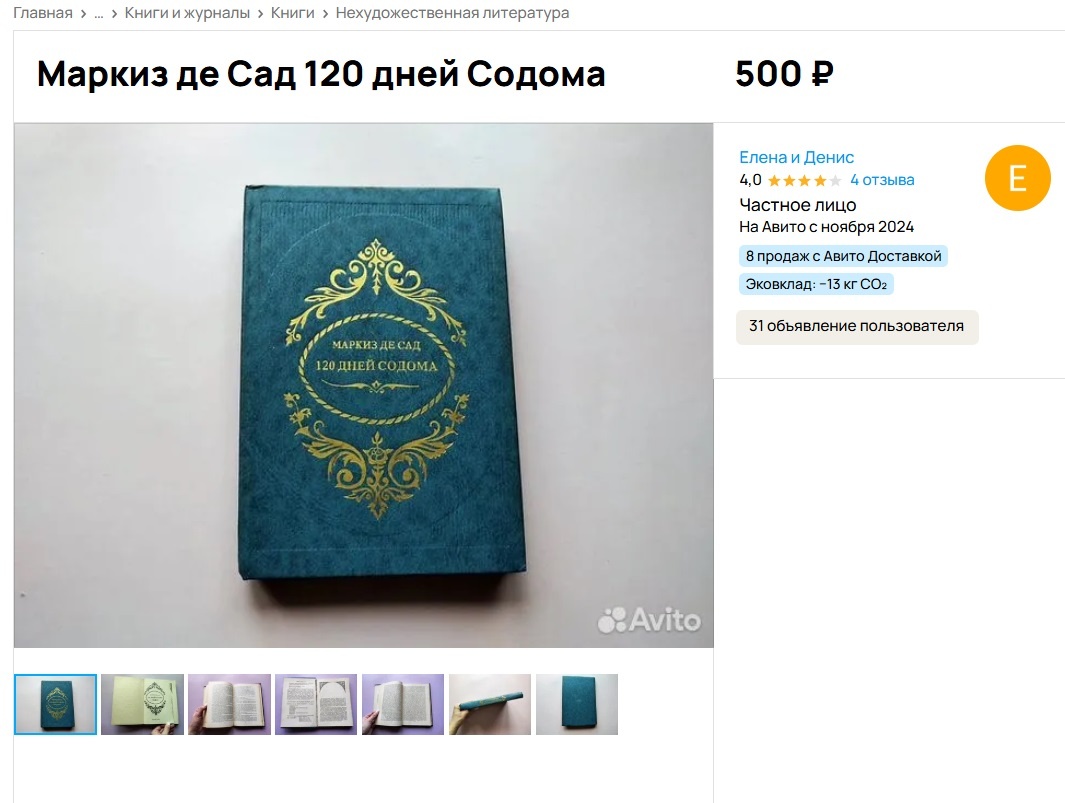The height and width of the screenshot is (803, 1065).
Task: Click the orange seller avatar with letter E
Action: pos(1017,178)
